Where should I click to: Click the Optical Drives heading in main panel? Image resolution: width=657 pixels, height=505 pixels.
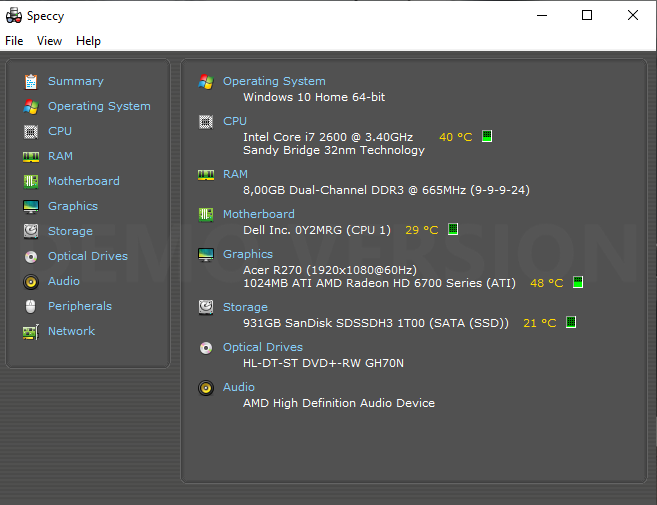point(262,347)
